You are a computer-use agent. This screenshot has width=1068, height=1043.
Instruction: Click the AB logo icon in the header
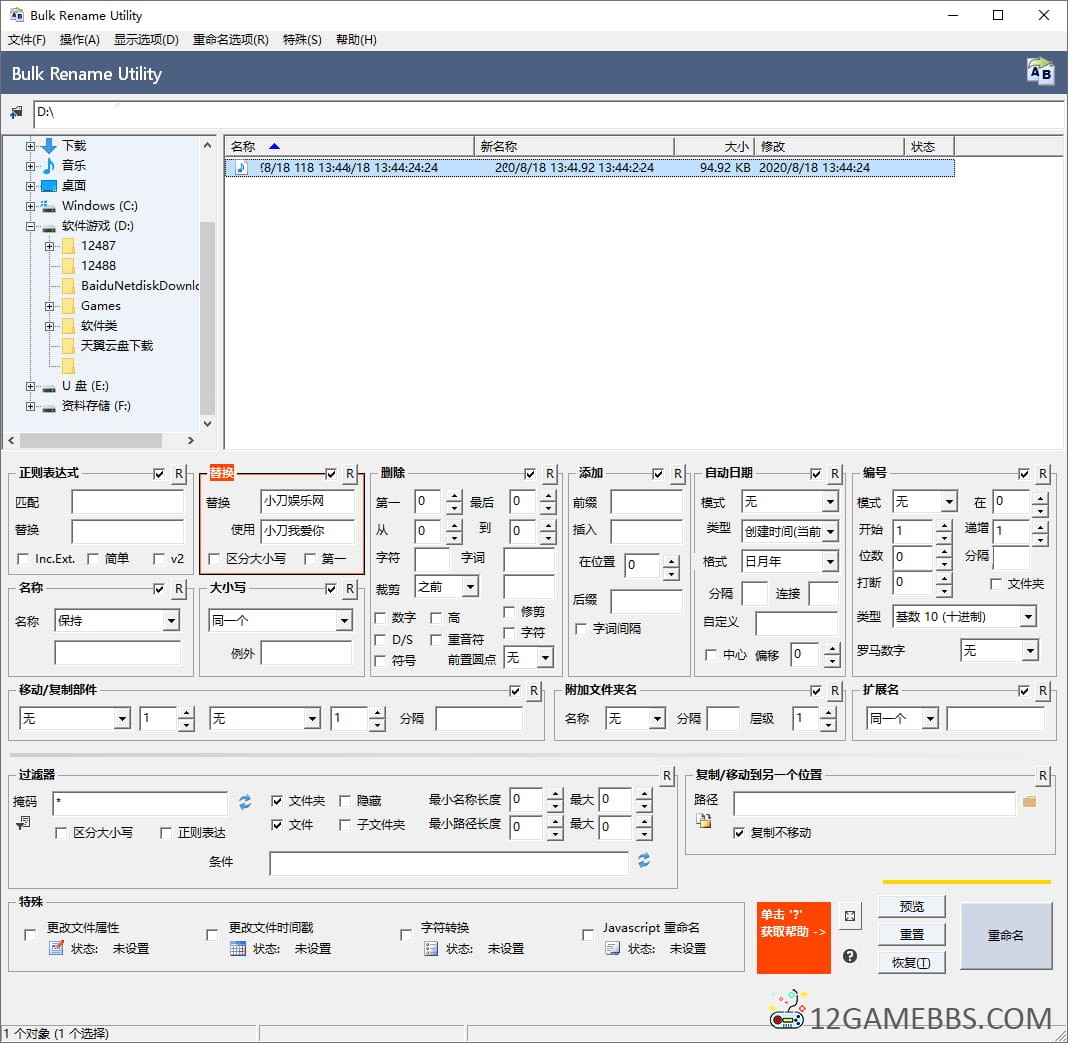click(1039, 72)
